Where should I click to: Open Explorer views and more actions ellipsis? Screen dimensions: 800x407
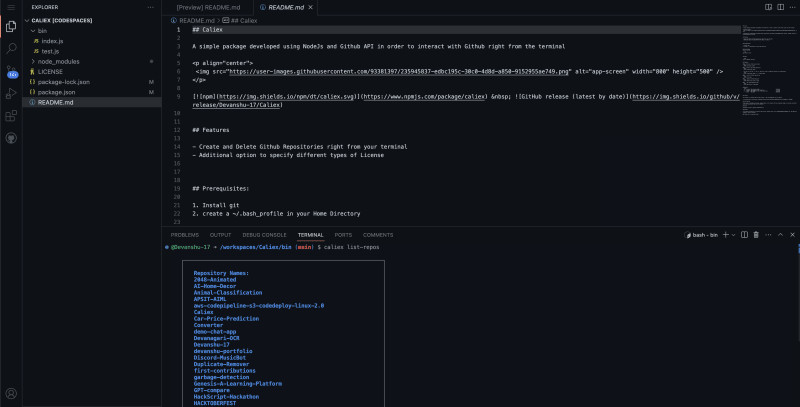151,7
